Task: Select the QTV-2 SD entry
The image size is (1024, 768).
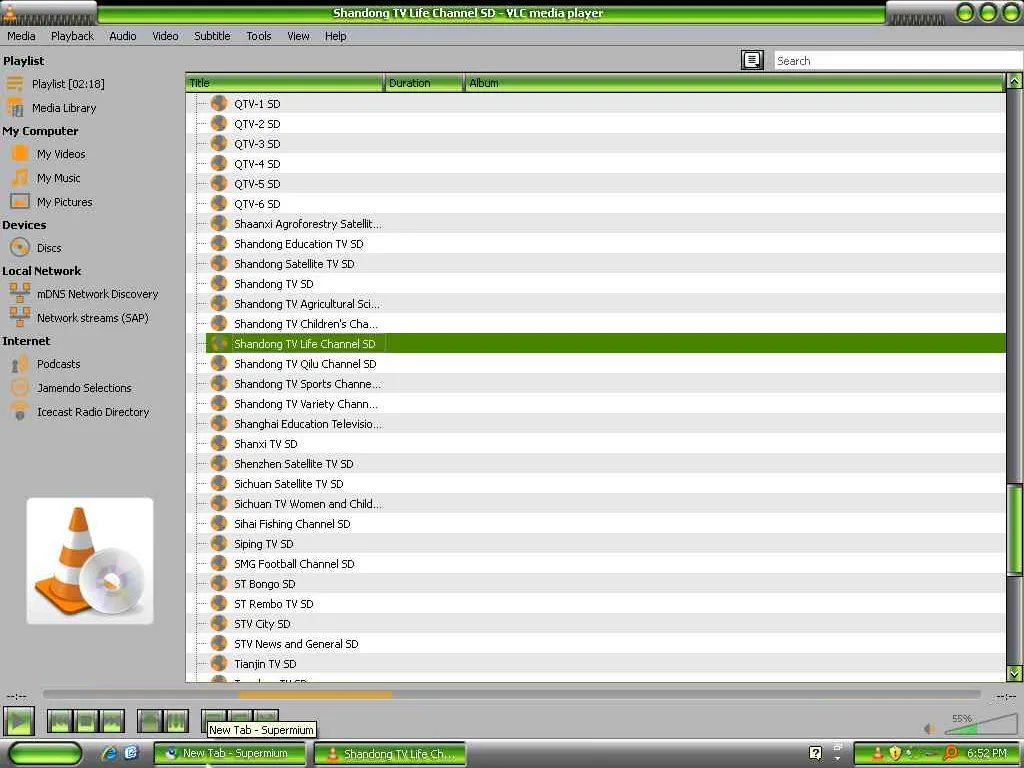Action: tap(257, 124)
